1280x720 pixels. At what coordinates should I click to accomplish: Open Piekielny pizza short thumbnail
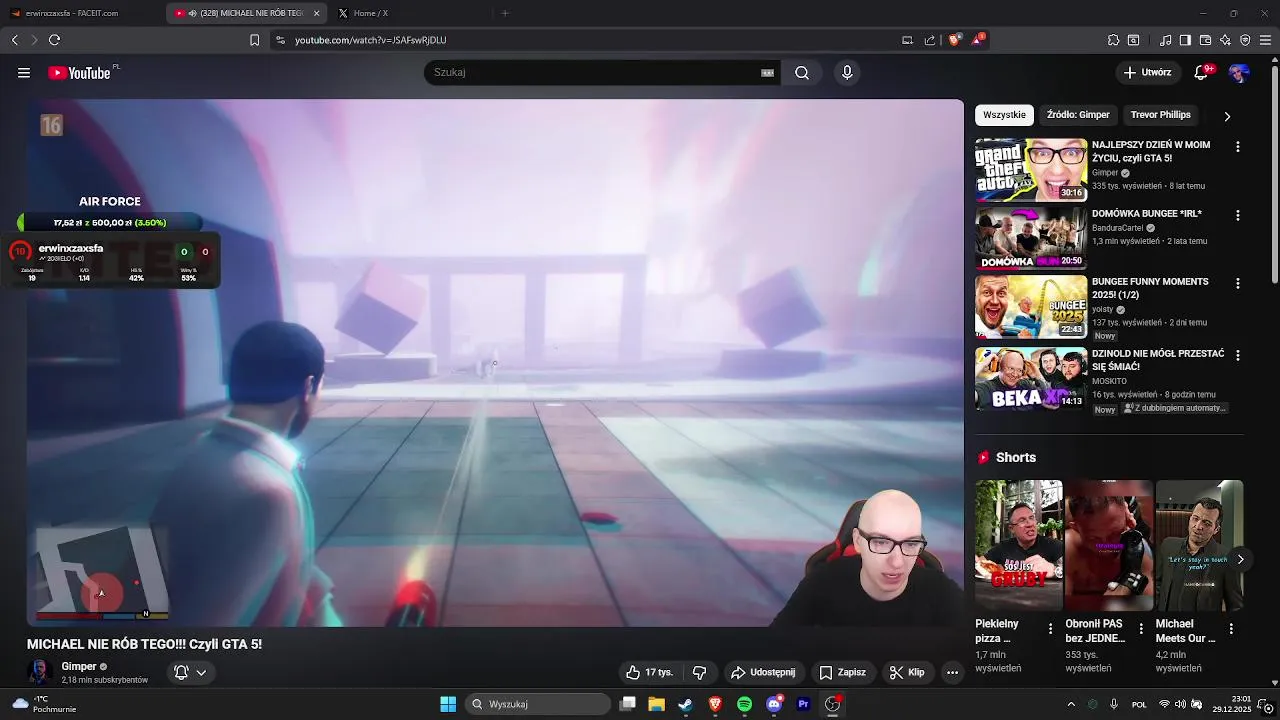coord(1019,545)
